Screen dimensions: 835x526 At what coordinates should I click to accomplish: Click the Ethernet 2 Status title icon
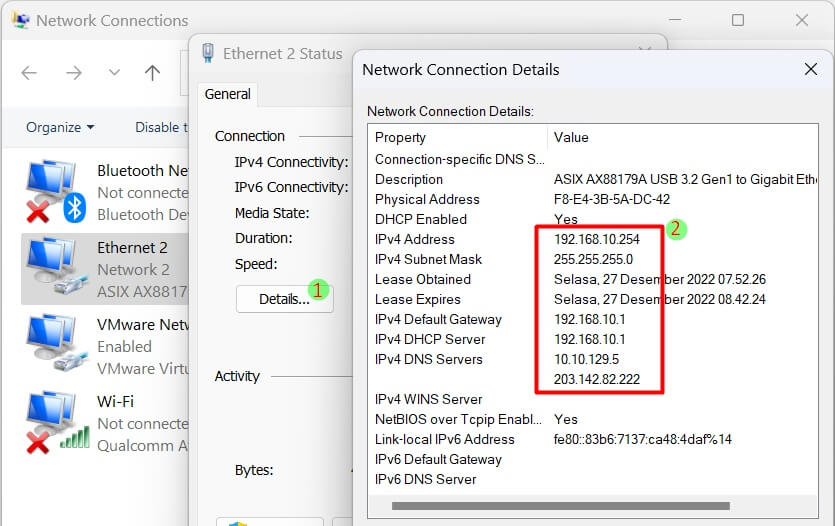208,54
